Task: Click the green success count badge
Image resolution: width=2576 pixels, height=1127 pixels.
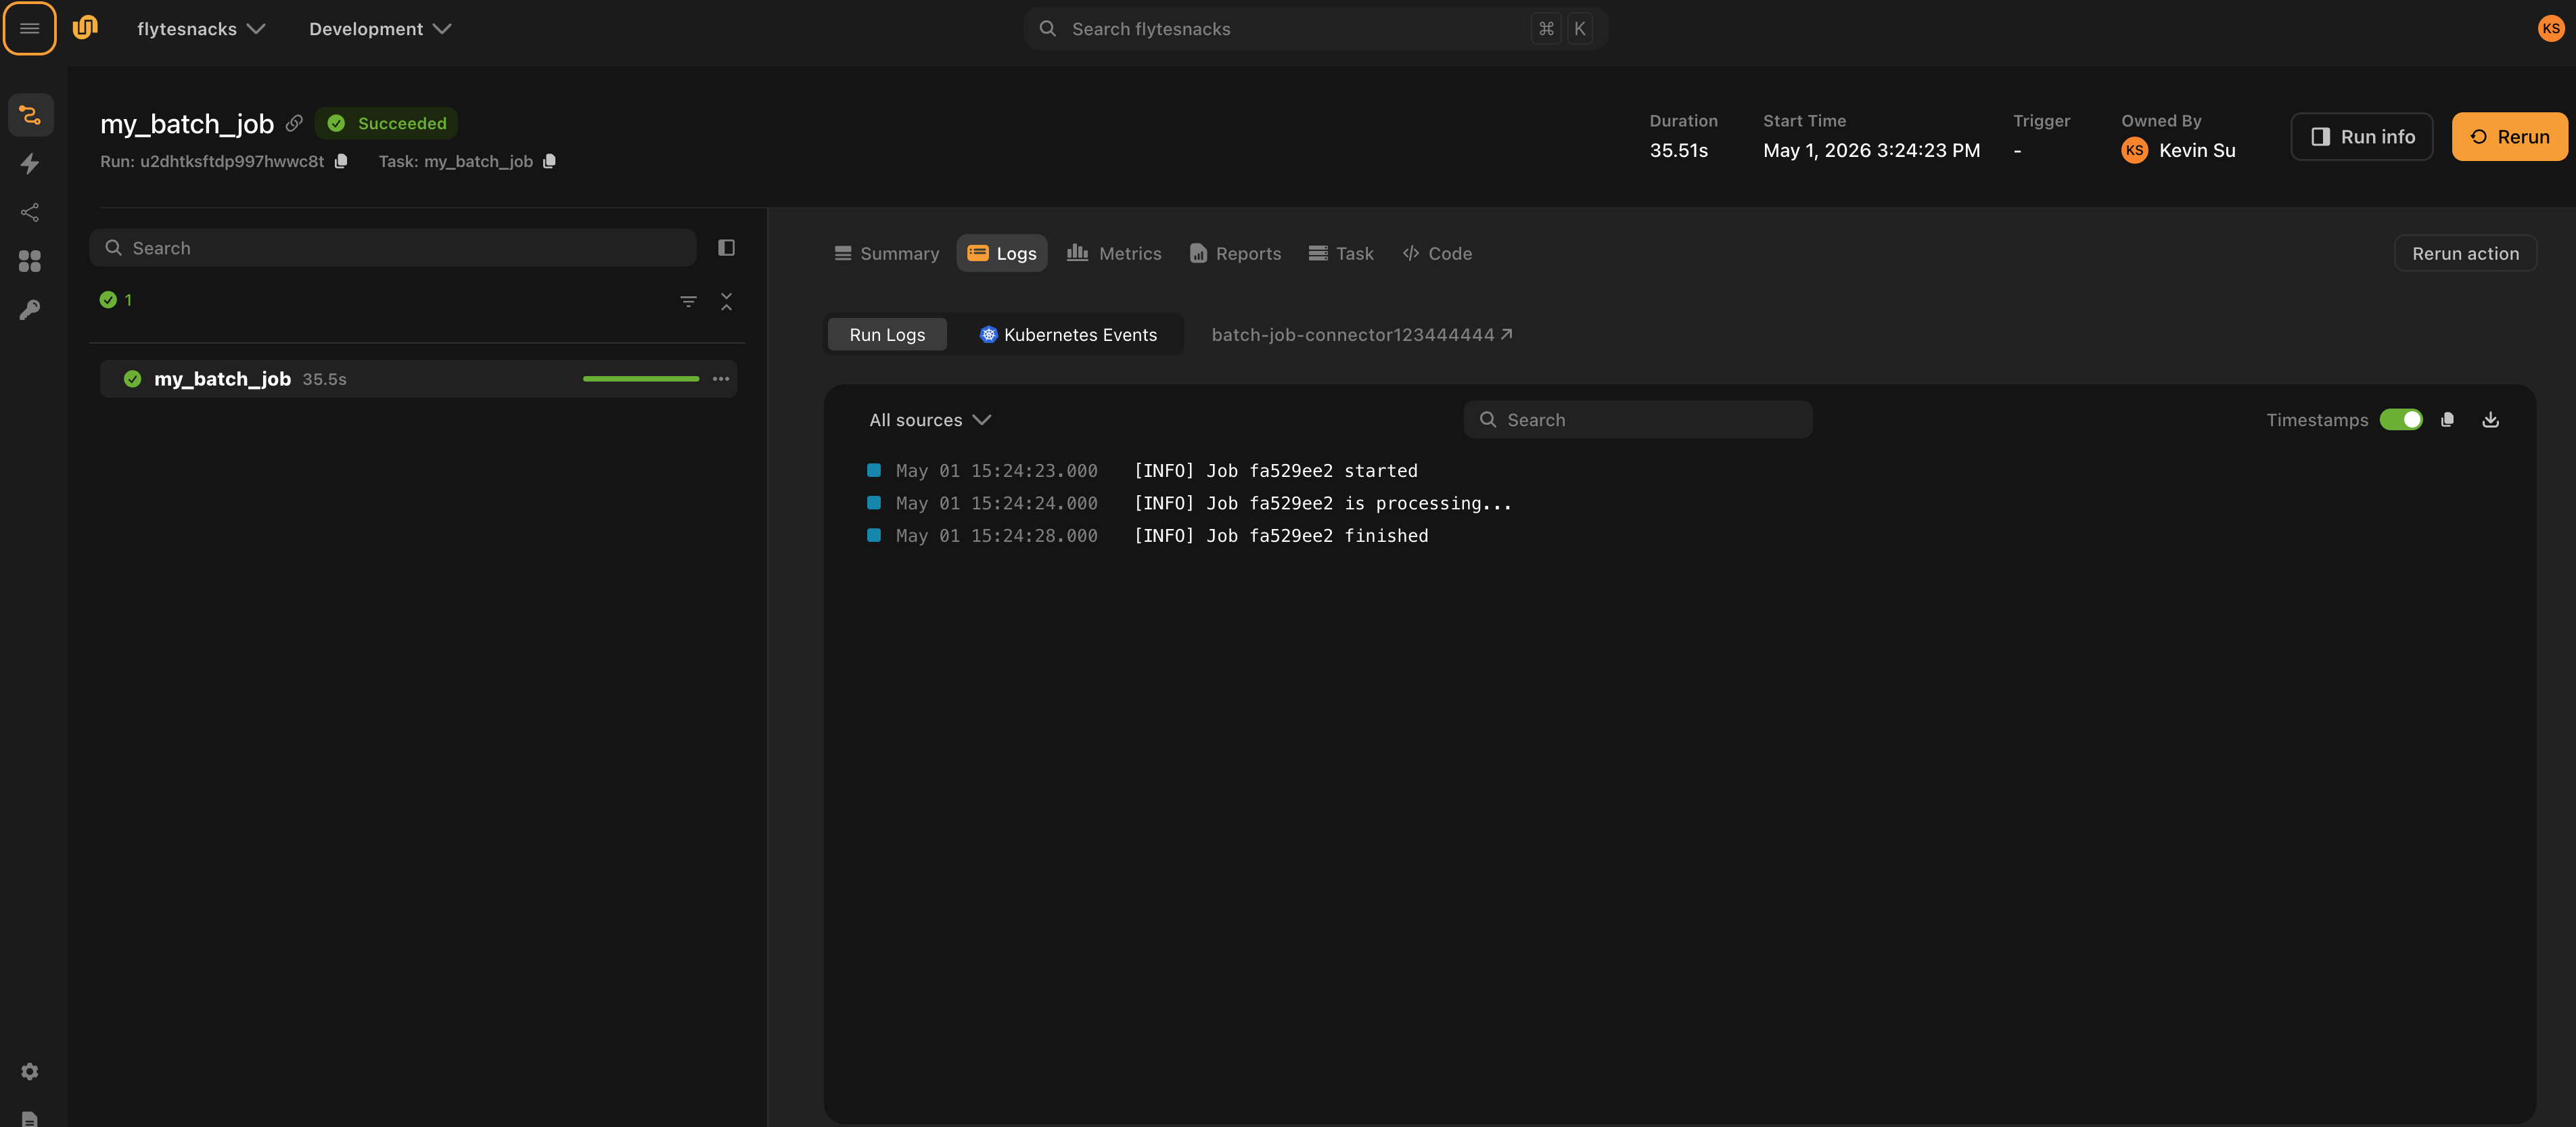Action: (116, 300)
